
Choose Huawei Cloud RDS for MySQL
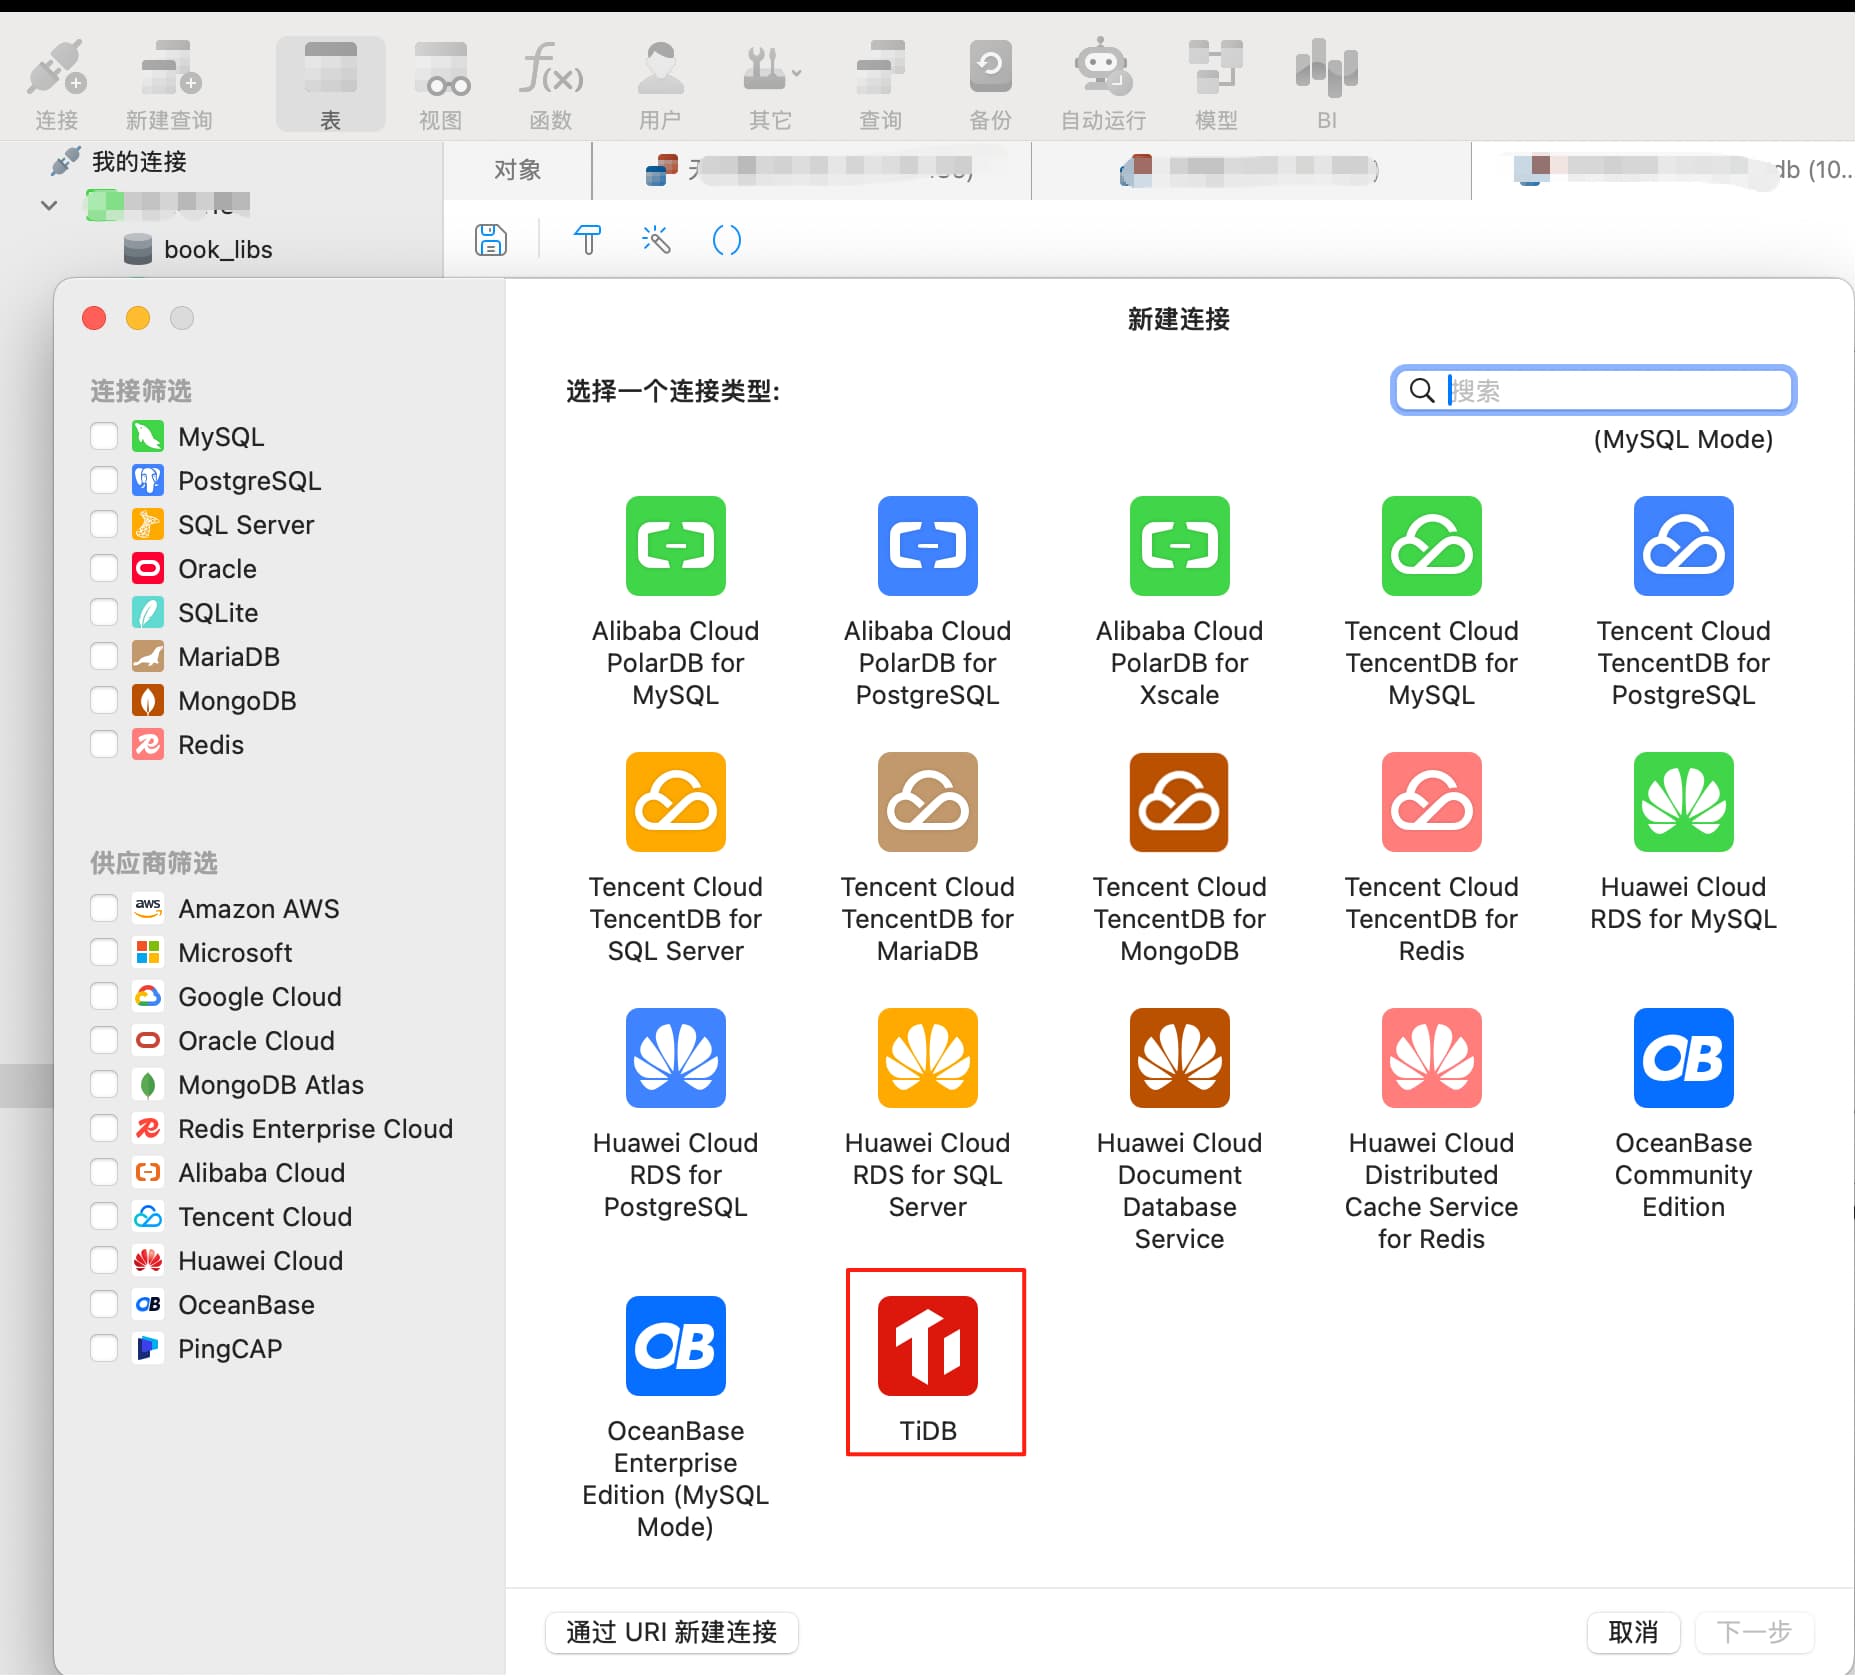click(x=1684, y=802)
